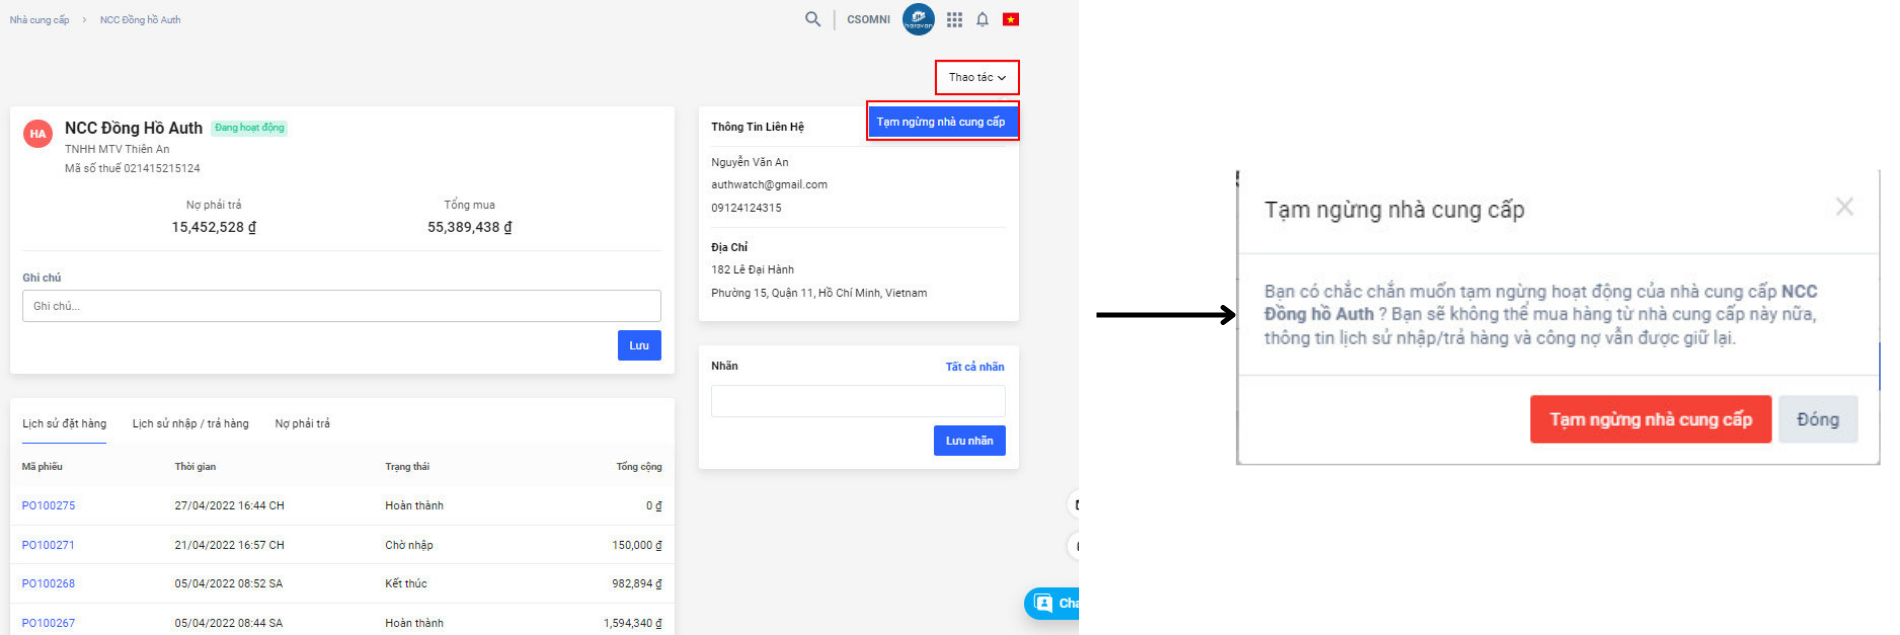Click the 27/04/2022 16:44 CH time cell
The height and width of the screenshot is (635, 1900).
pyautogui.click(x=229, y=506)
